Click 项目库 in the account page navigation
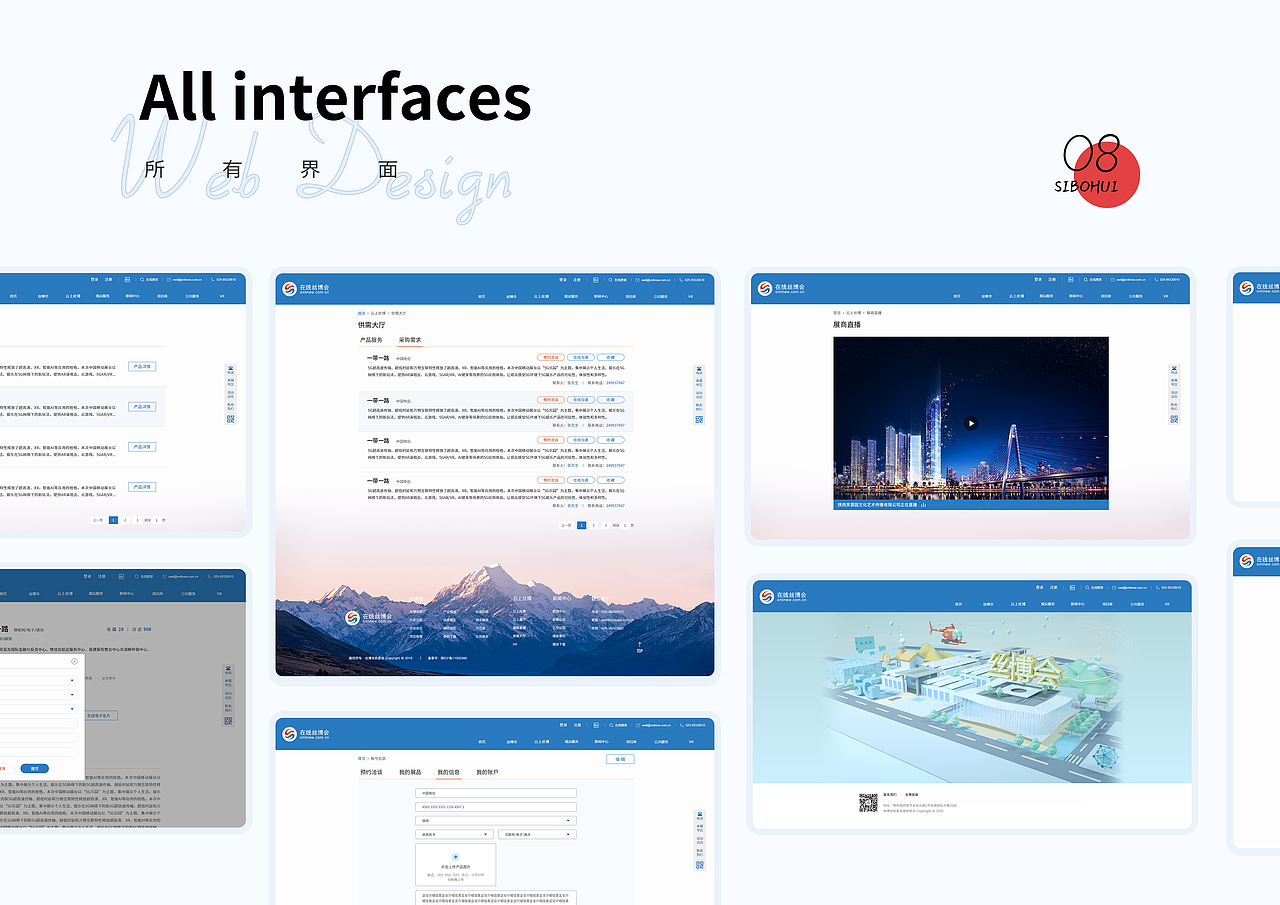Viewport: 1280px width, 905px height. pyautogui.click(x=631, y=742)
